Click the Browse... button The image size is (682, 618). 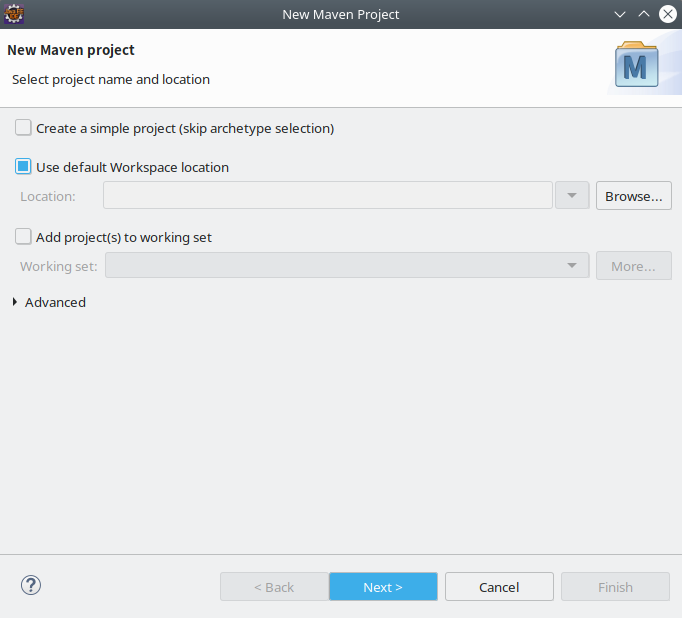tap(634, 196)
